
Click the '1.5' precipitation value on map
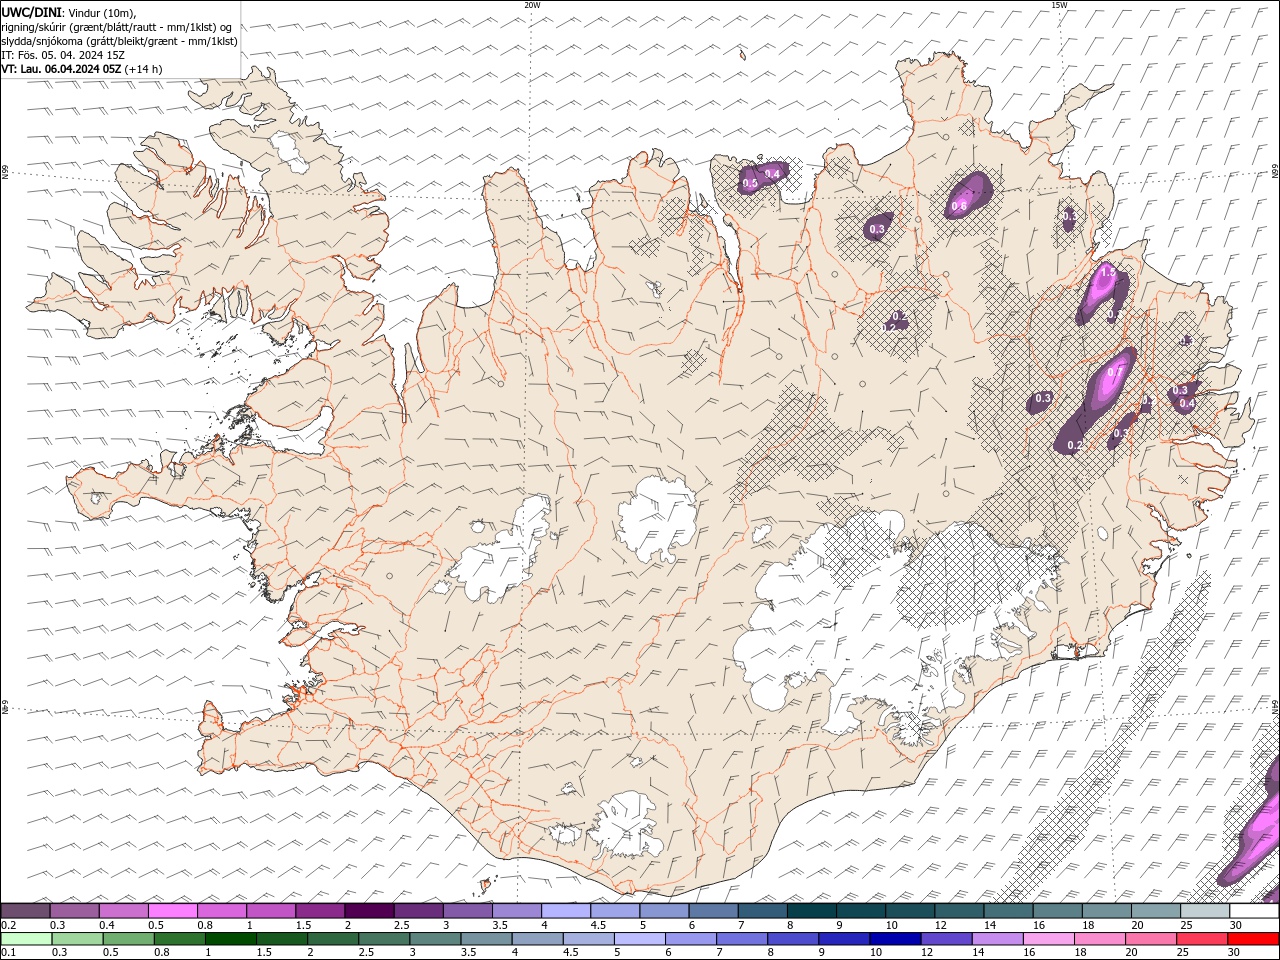click(x=1107, y=271)
